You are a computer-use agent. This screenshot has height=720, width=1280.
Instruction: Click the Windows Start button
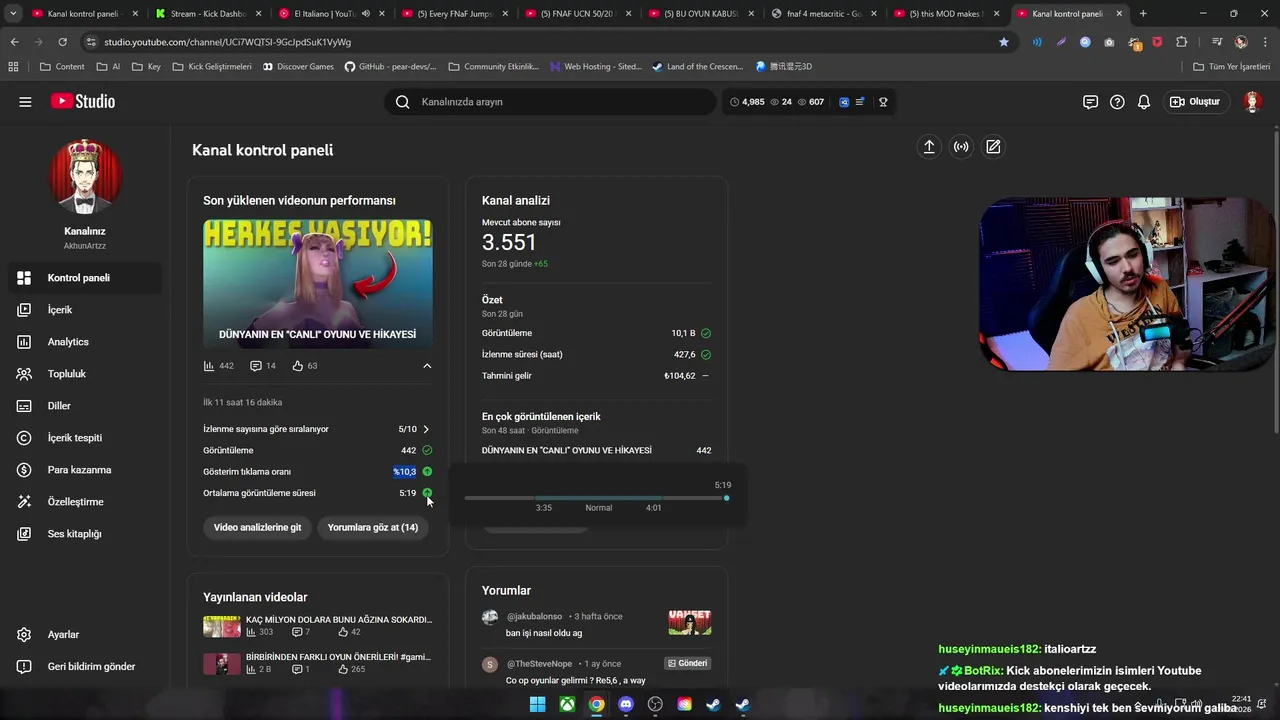pyautogui.click(x=538, y=704)
